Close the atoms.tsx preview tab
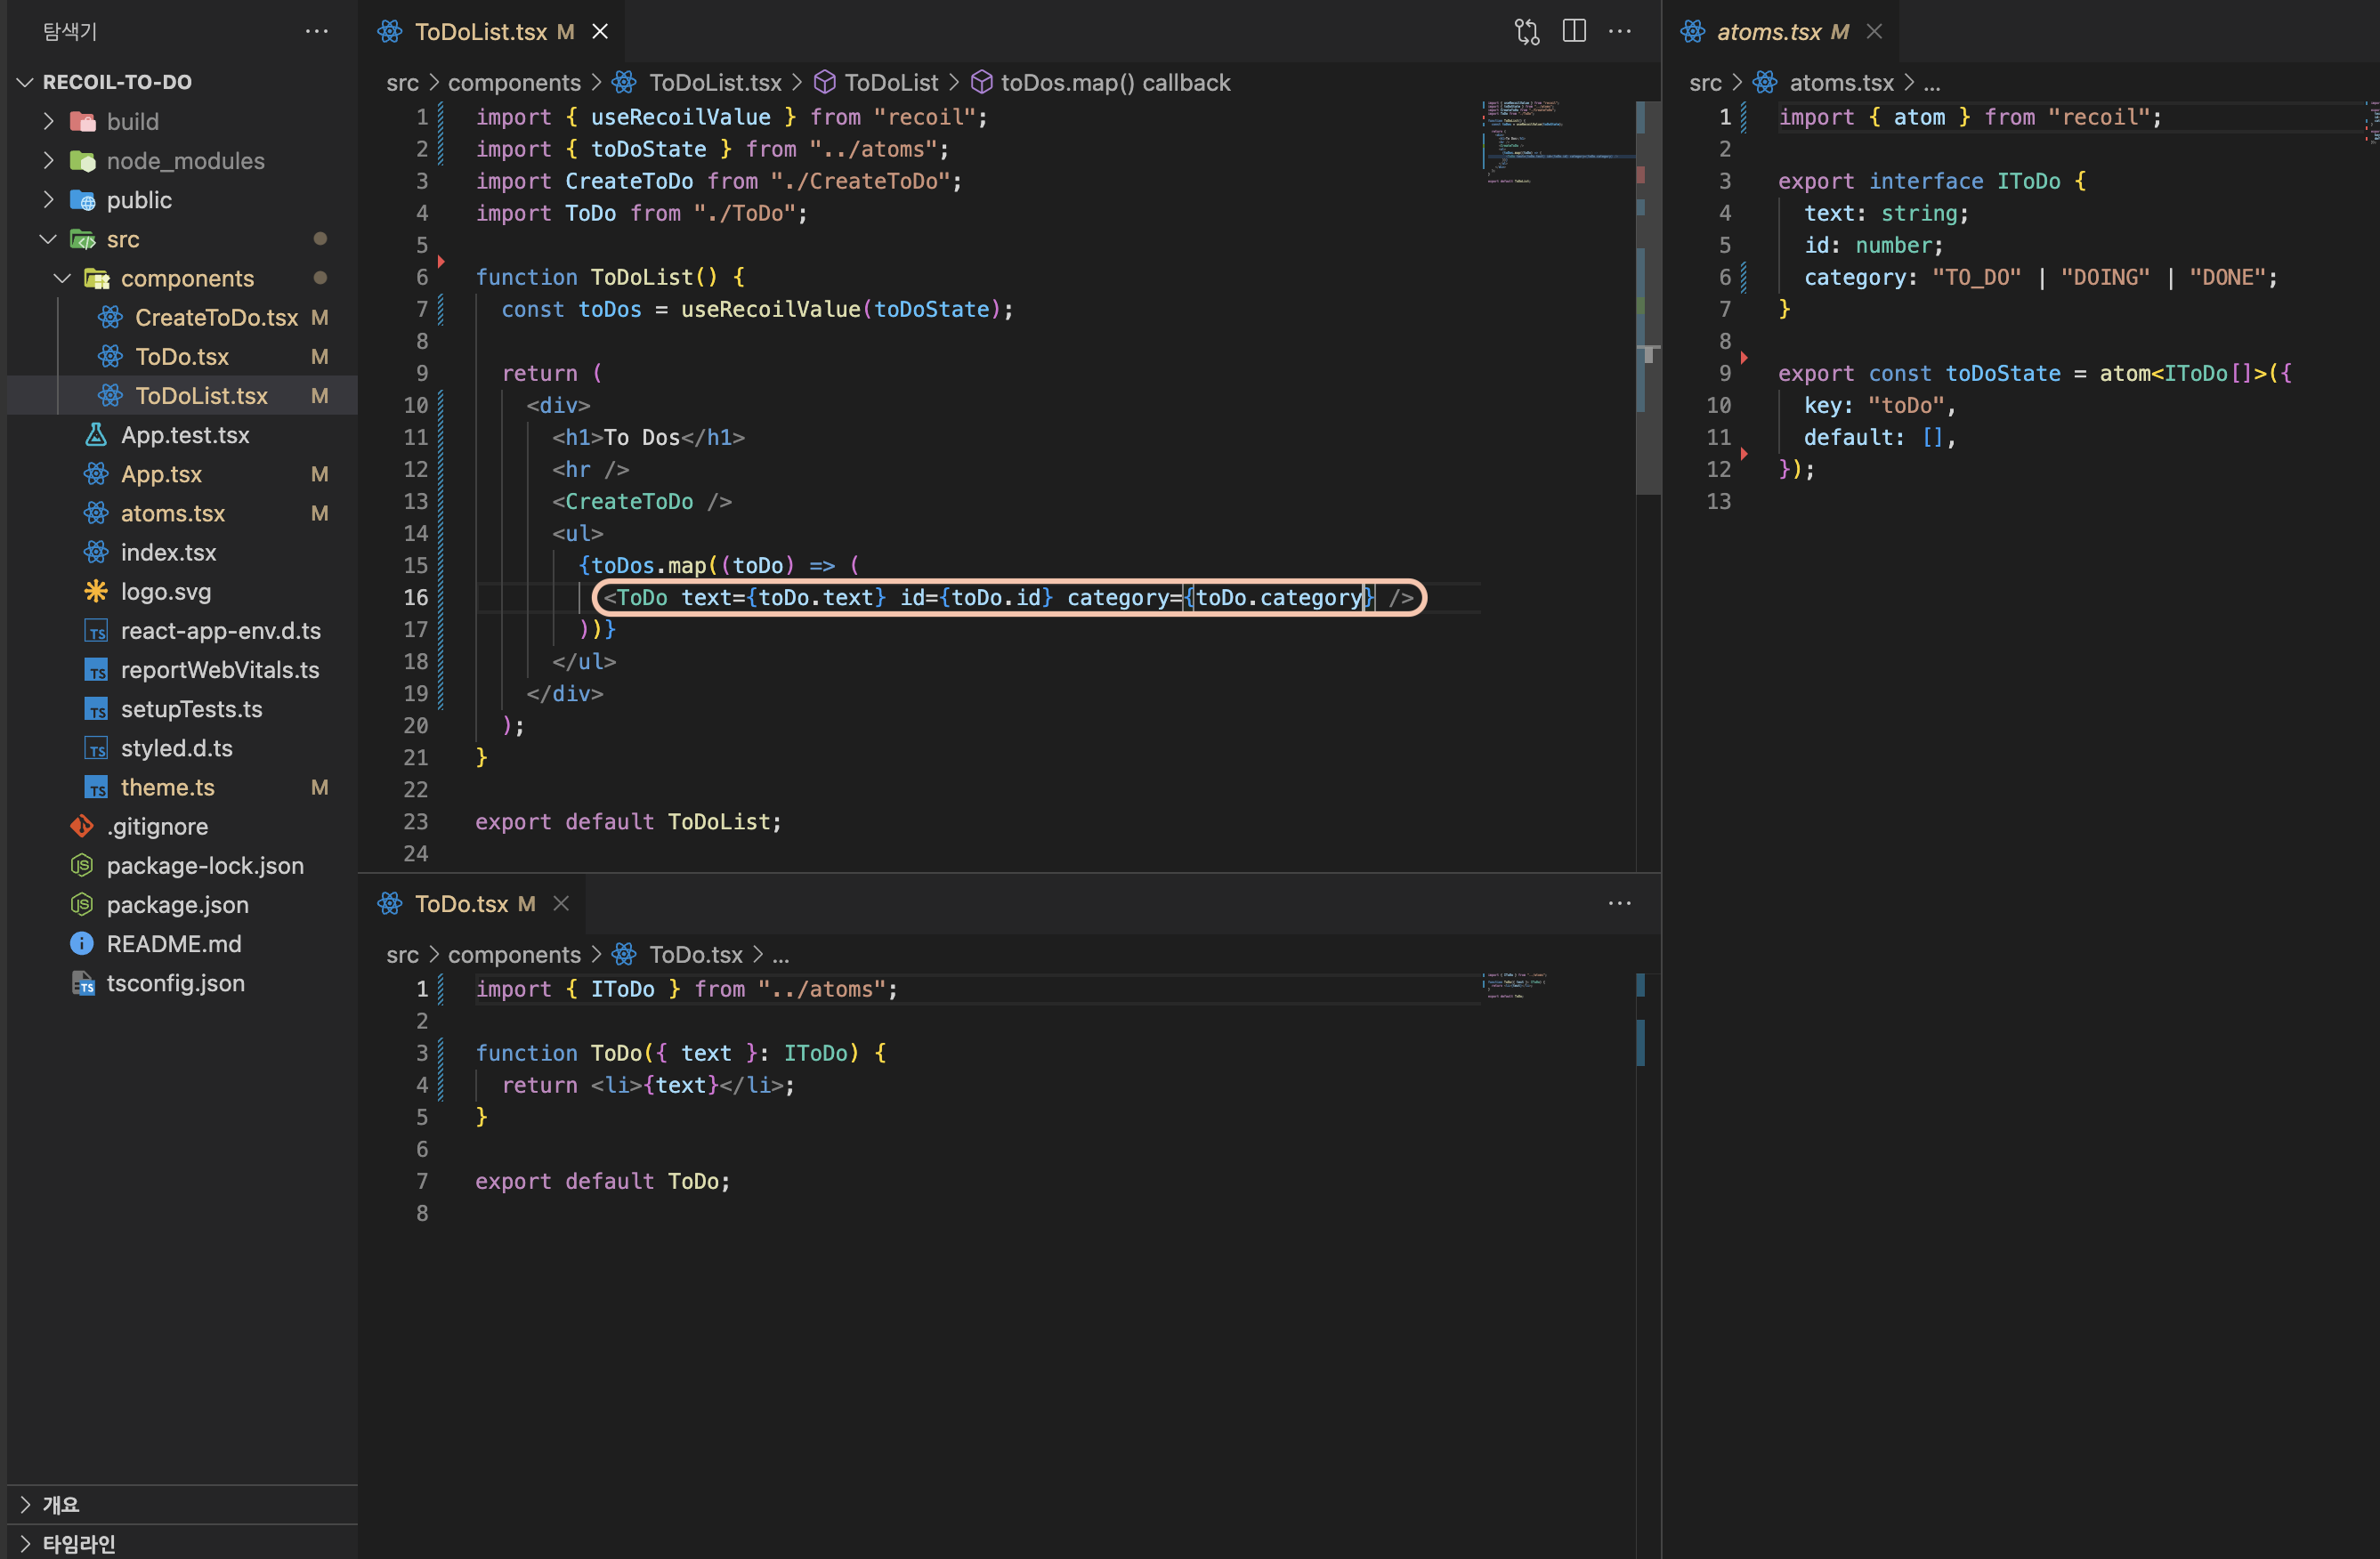This screenshot has width=2380, height=1559. 1875,32
